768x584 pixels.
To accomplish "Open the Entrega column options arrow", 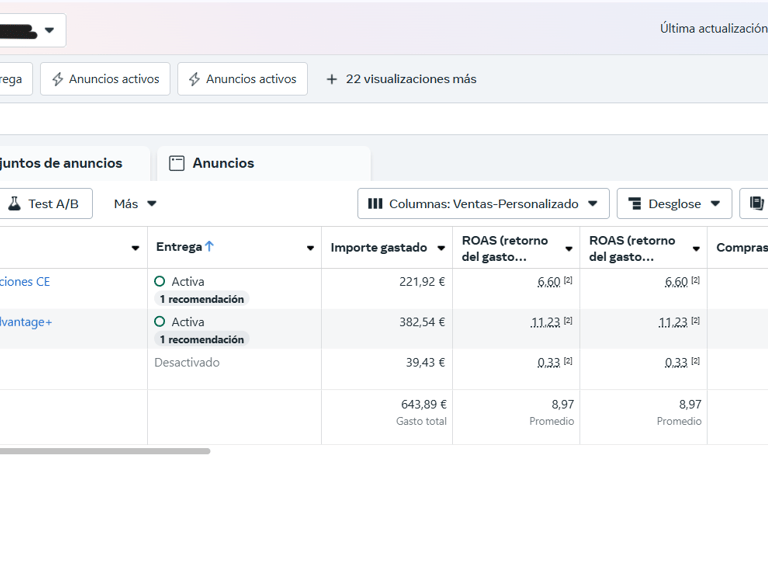I will click(310, 248).
